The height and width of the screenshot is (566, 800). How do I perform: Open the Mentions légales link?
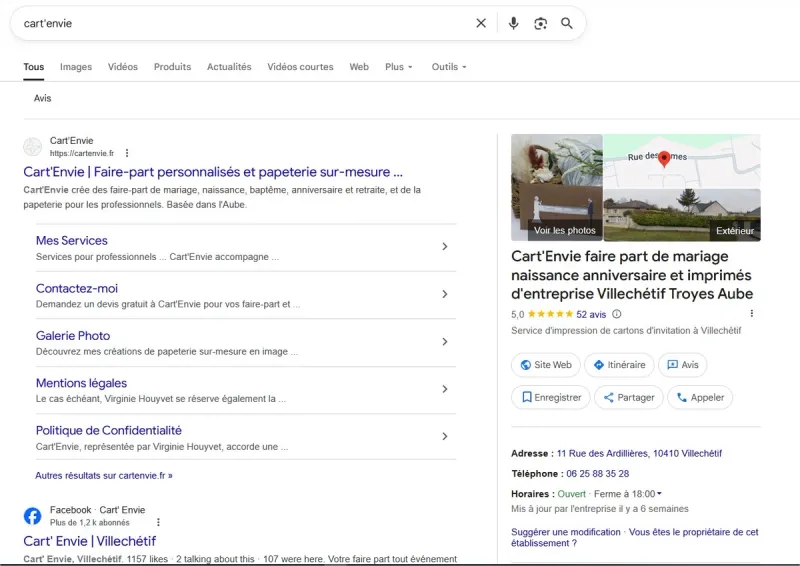(81, 383)
